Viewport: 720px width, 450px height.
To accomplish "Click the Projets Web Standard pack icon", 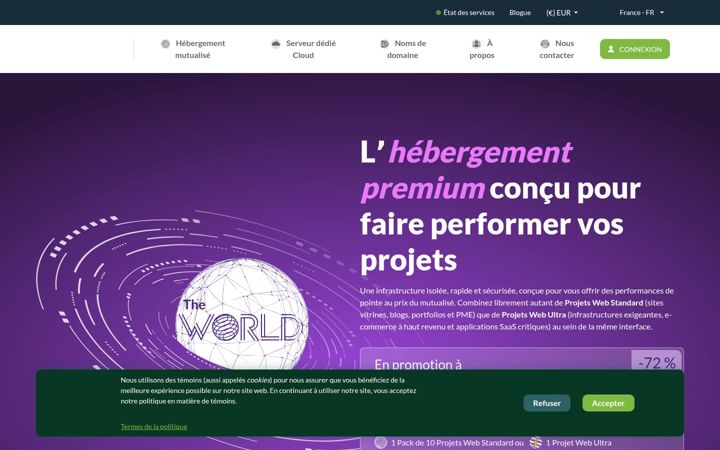I will (x=380, y=442).
